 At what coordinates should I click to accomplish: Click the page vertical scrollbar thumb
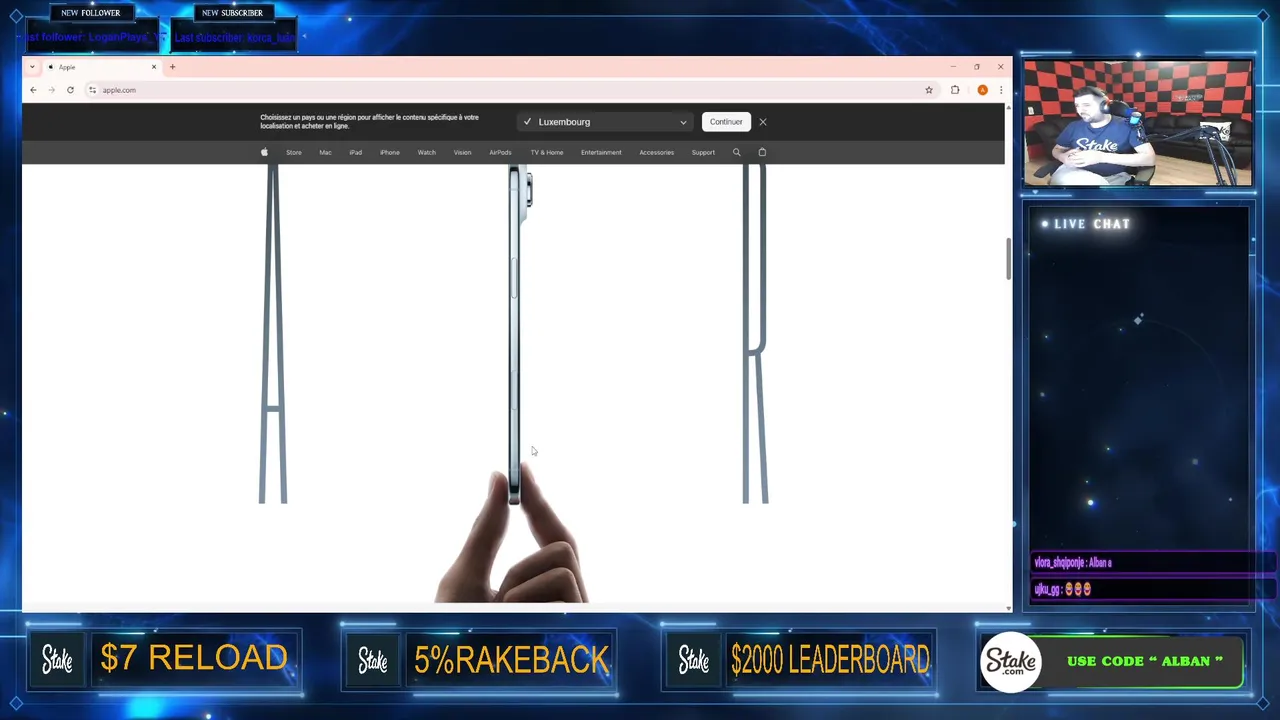(1008, 259)
